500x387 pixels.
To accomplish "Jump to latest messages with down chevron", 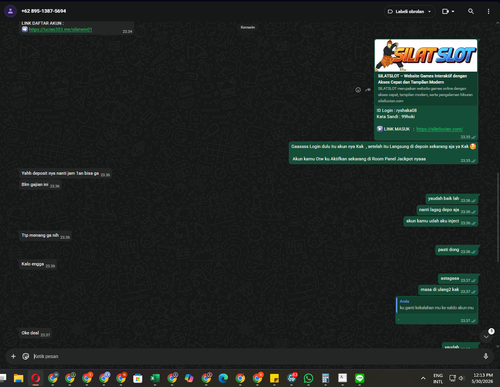I will (x=486, y=336).
